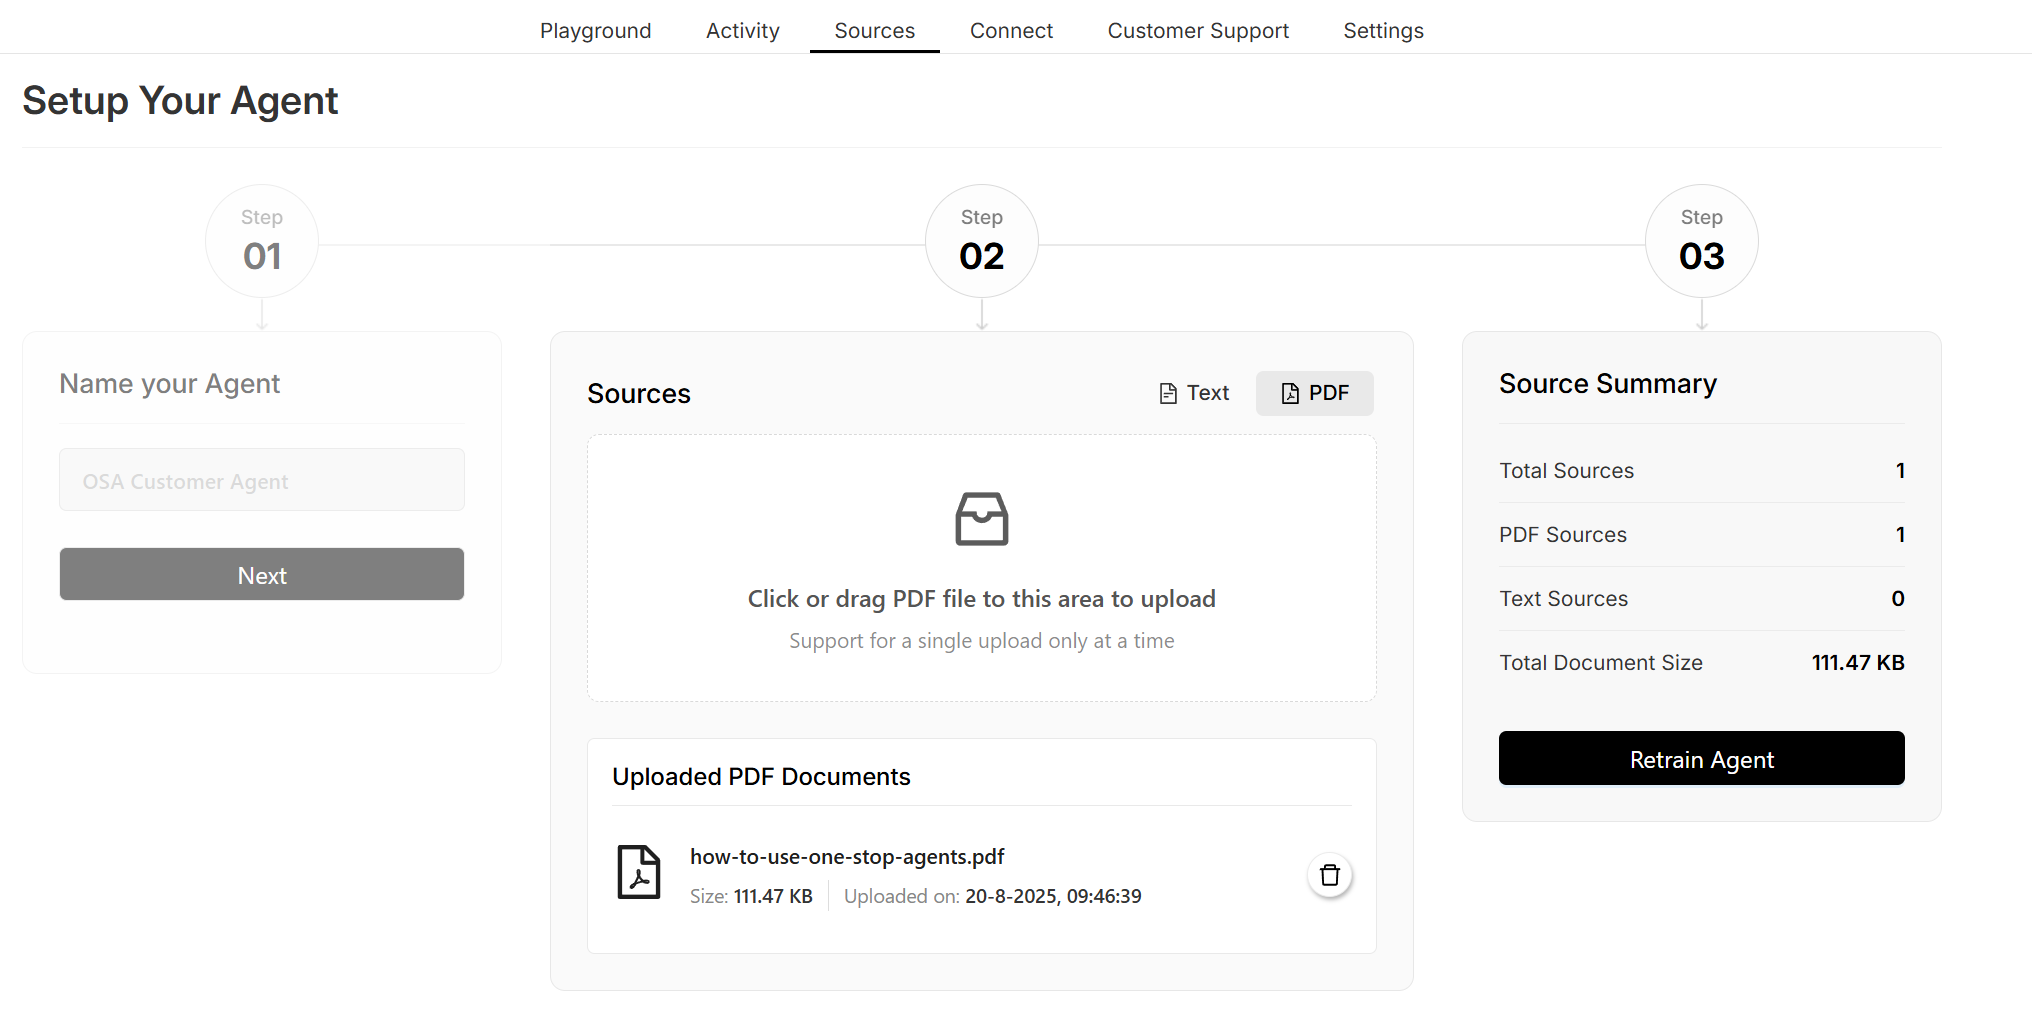Switch source input mode to Text

(1194, 393)
